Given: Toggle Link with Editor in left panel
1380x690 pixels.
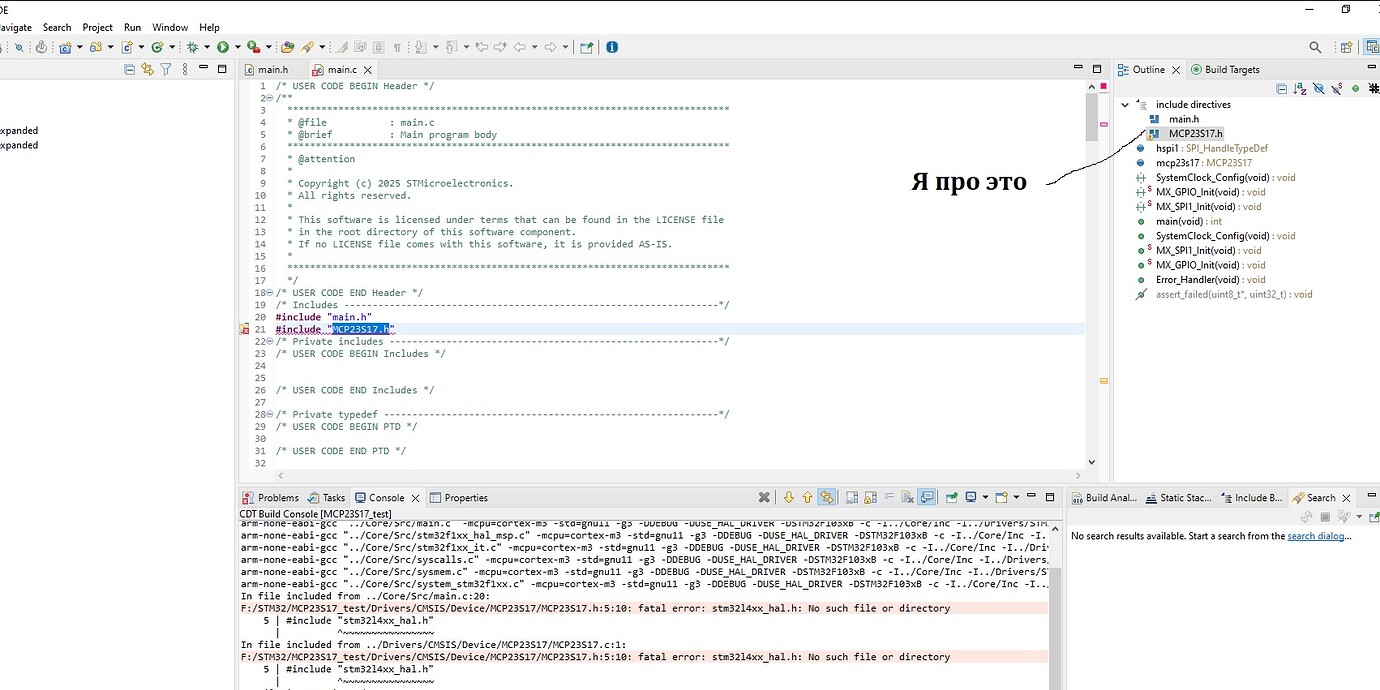Looking at the screenshot, I should (148, 69).
